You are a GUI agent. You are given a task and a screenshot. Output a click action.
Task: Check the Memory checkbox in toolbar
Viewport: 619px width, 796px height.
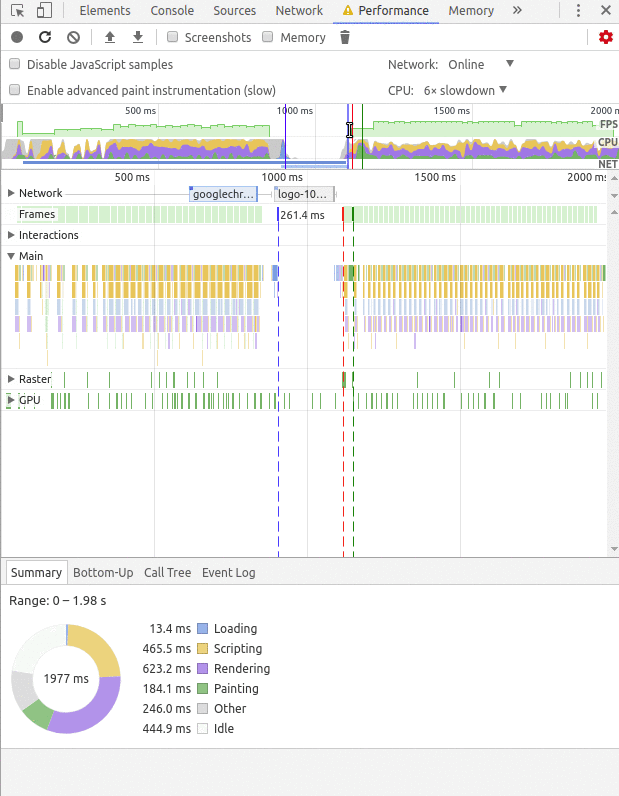pyautogui.click(x=267, y=37)
